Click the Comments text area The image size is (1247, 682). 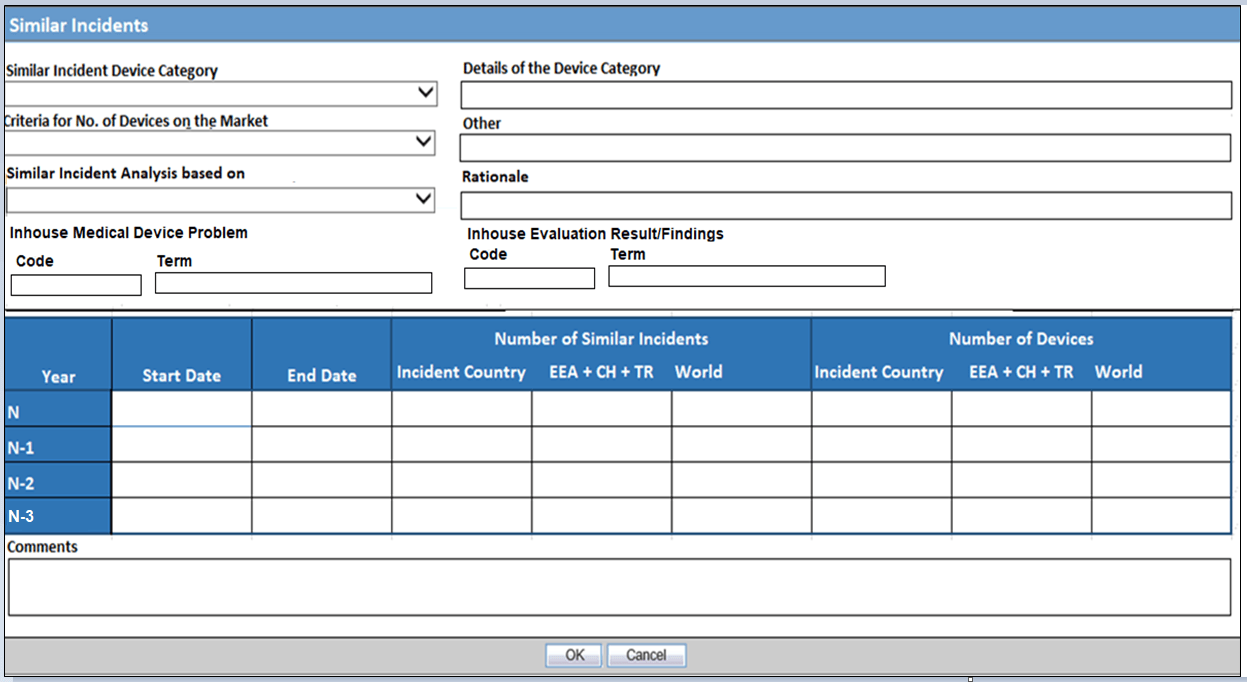click(619, 587)
